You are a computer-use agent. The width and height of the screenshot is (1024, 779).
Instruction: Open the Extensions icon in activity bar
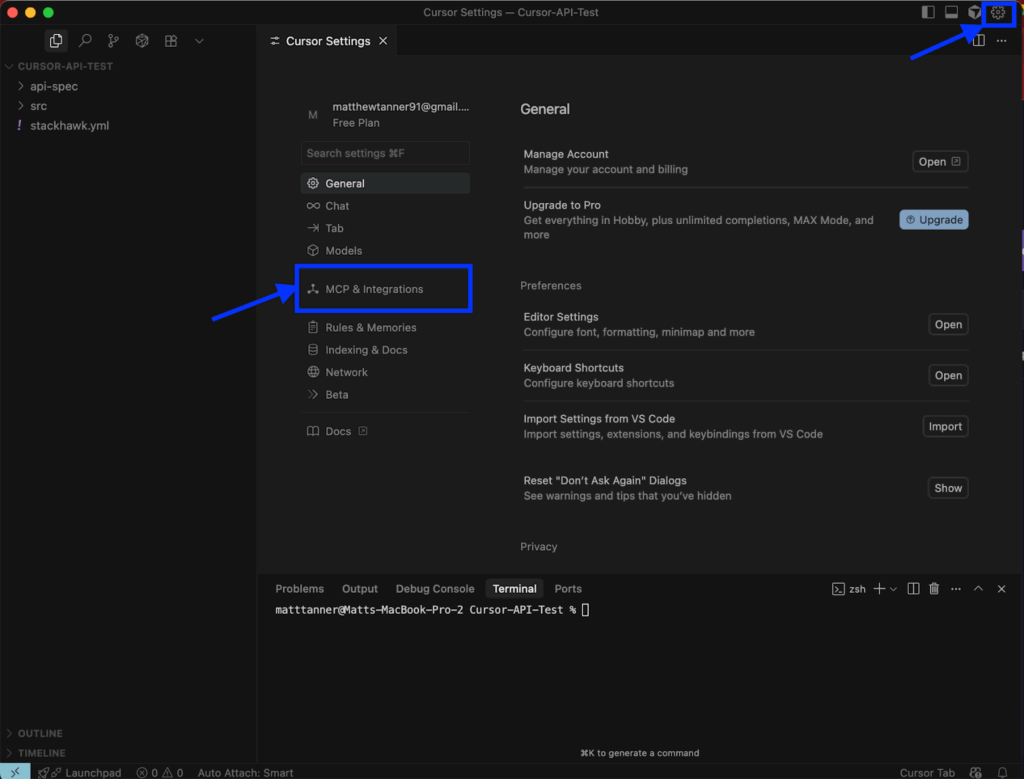point(171,40)
